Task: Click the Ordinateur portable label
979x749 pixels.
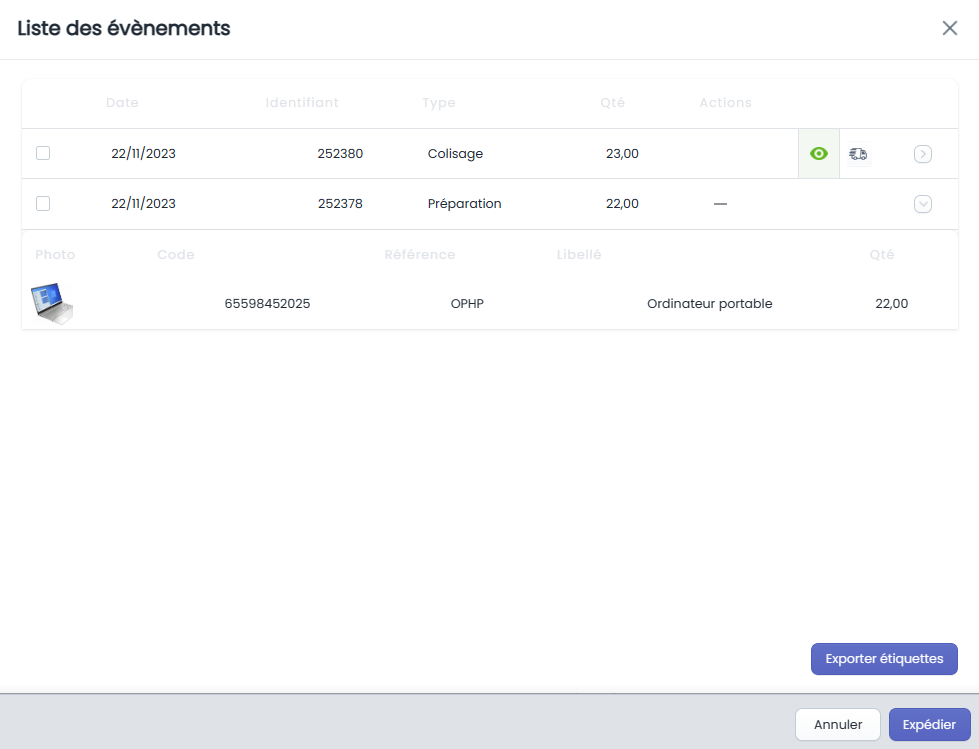Action: point(709,303)
